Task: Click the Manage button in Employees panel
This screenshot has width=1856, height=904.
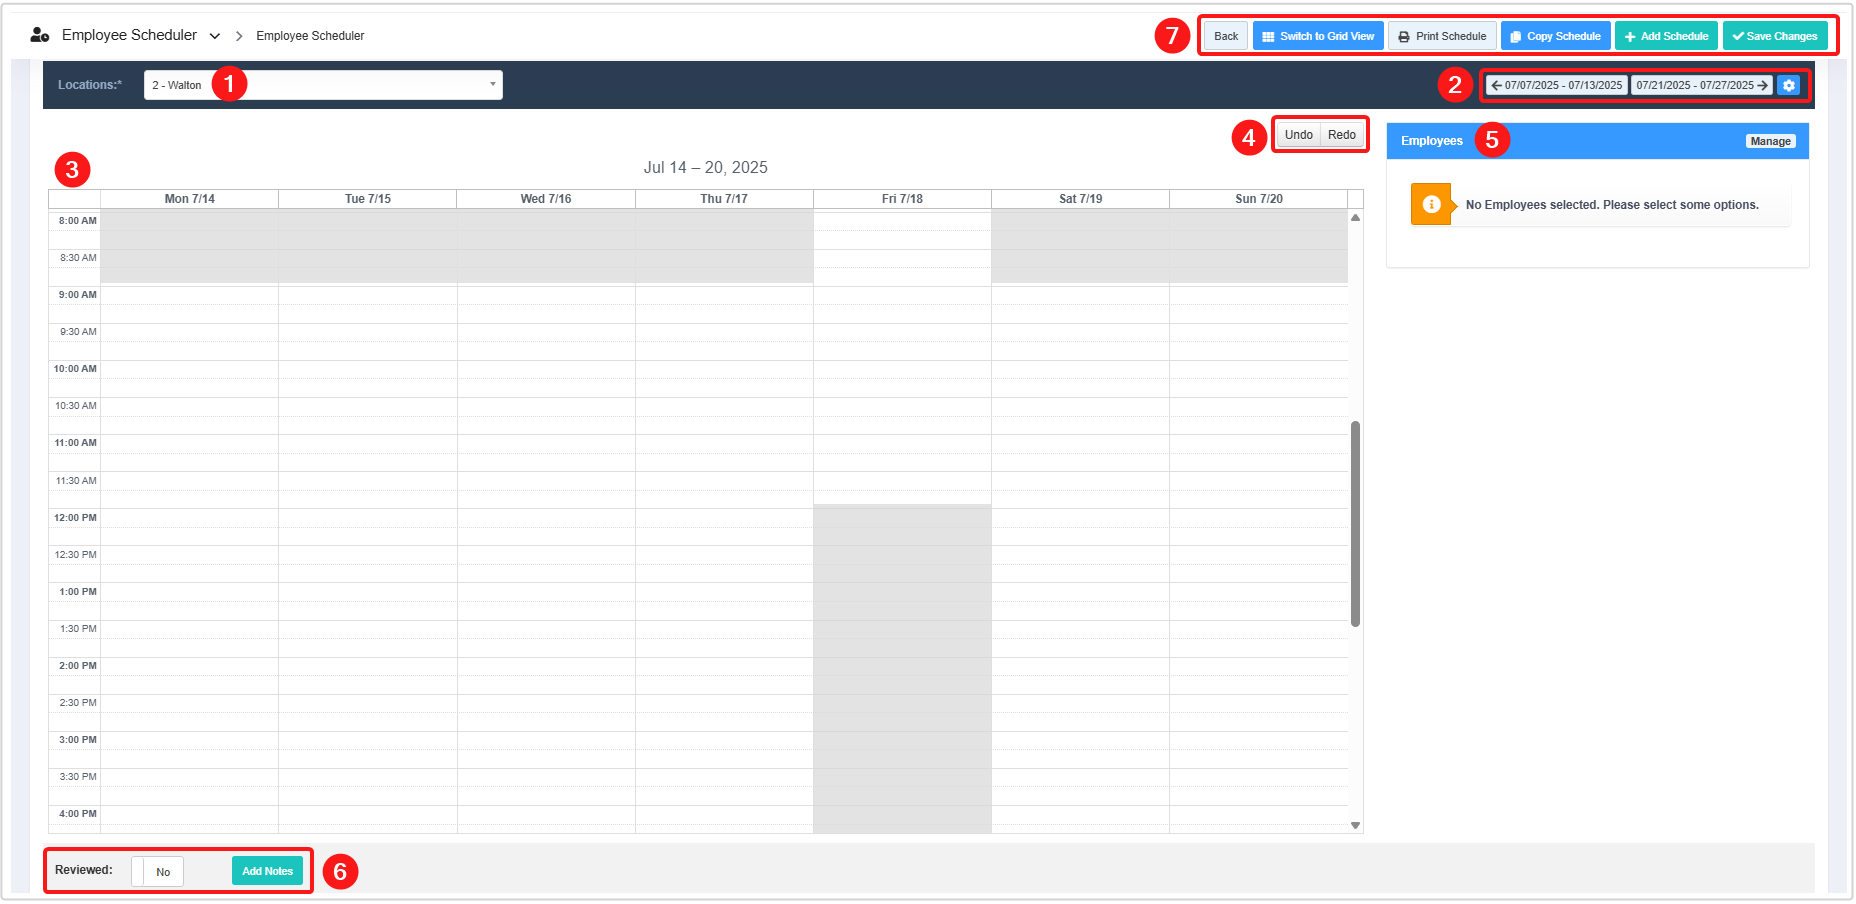Action: tap(1769, 141)
